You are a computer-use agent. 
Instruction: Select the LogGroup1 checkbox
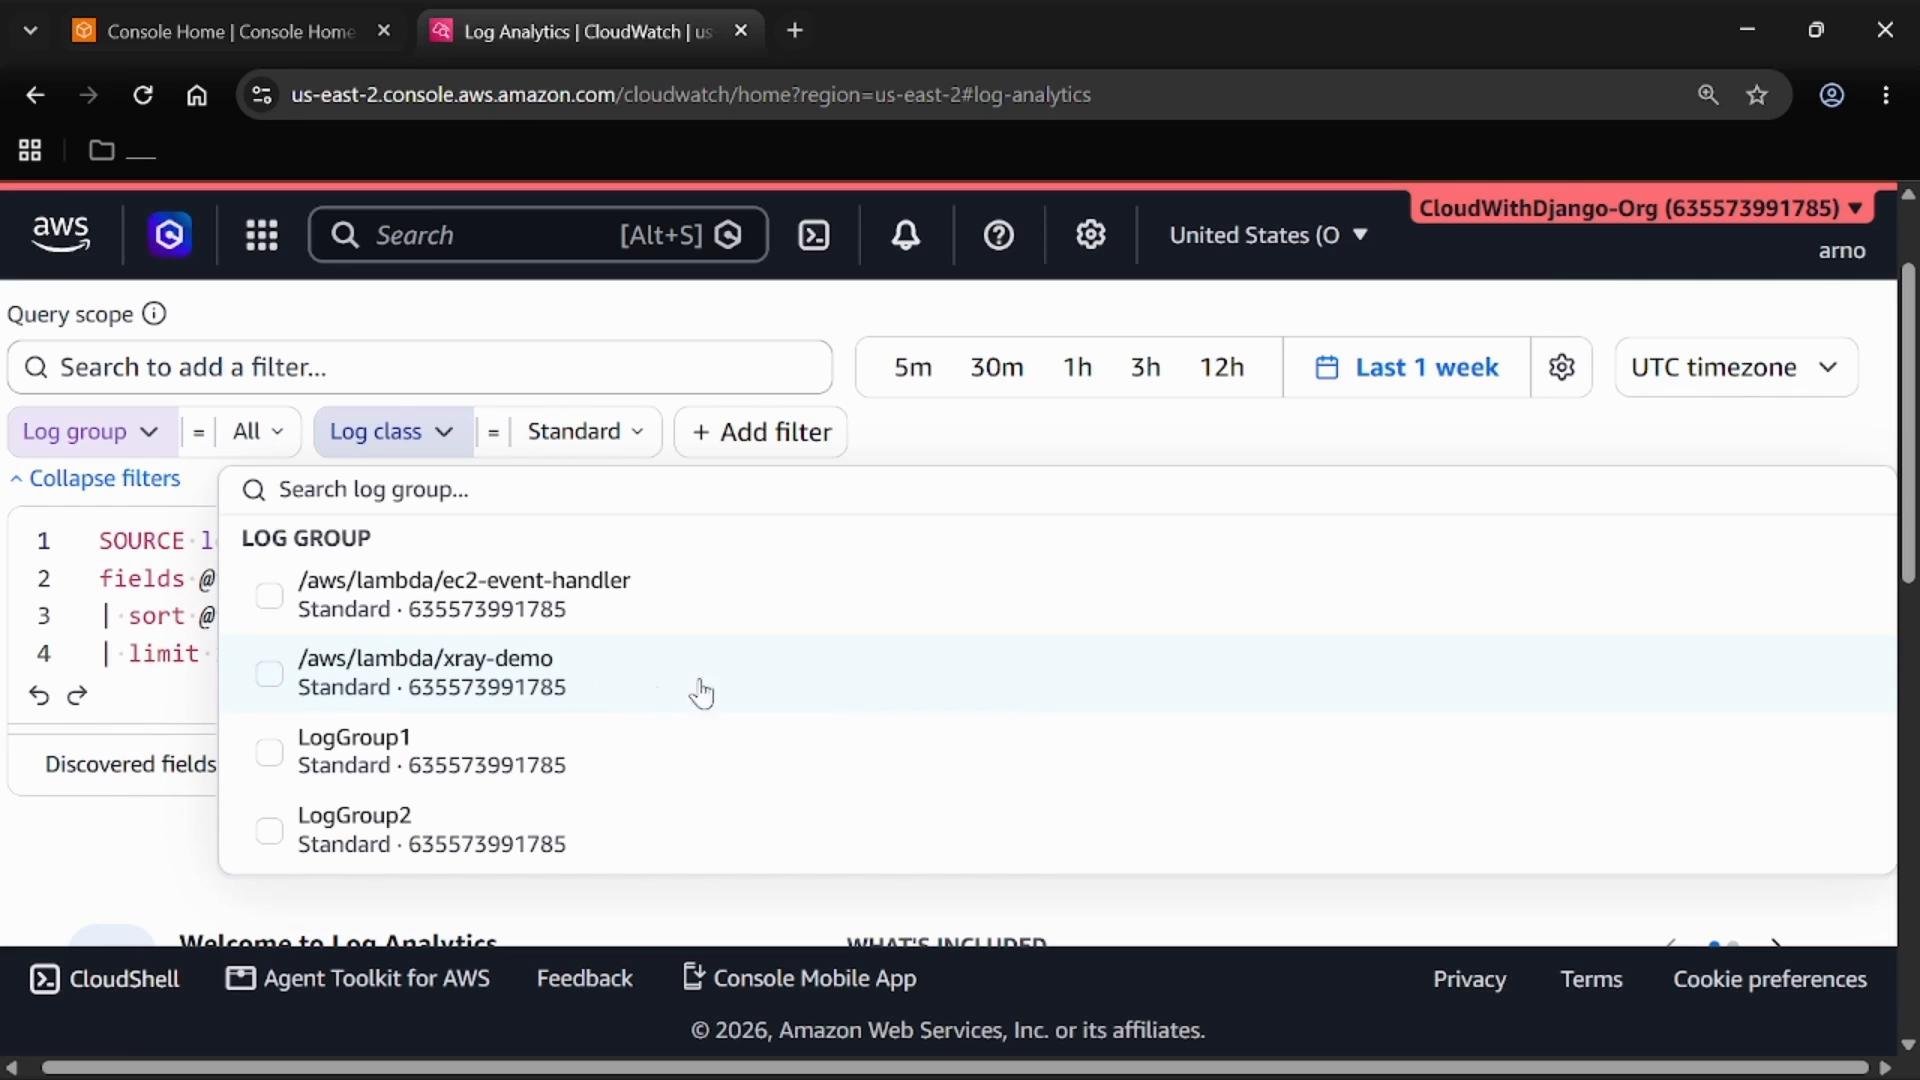(269, 752)
